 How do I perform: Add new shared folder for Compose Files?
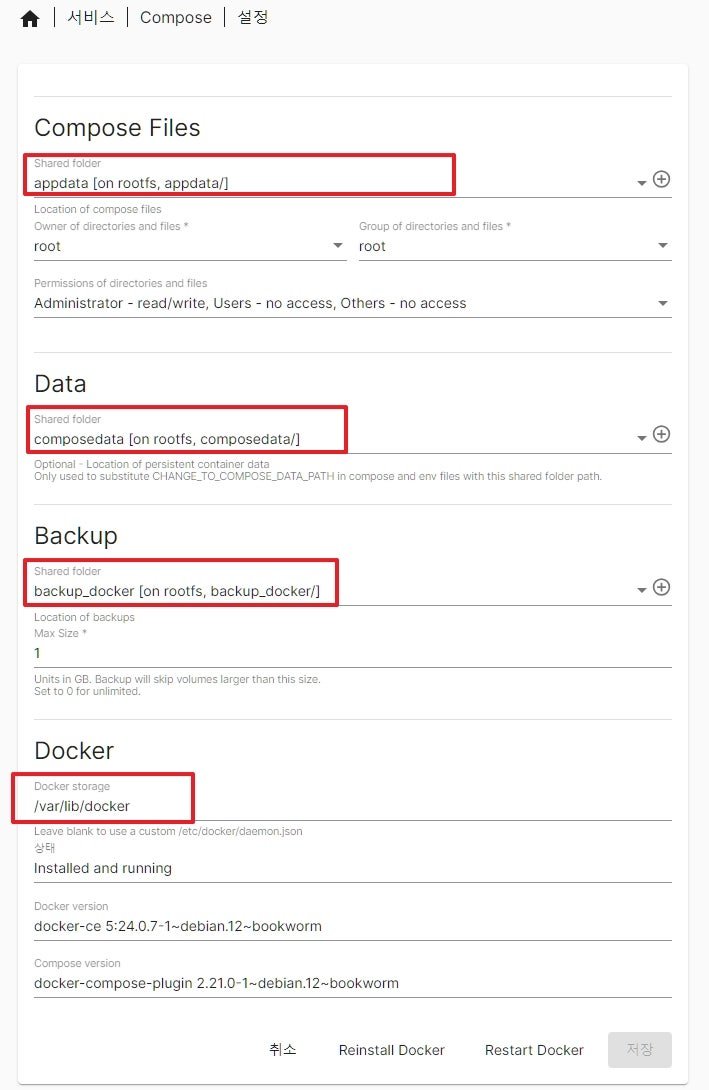(661, 179)
